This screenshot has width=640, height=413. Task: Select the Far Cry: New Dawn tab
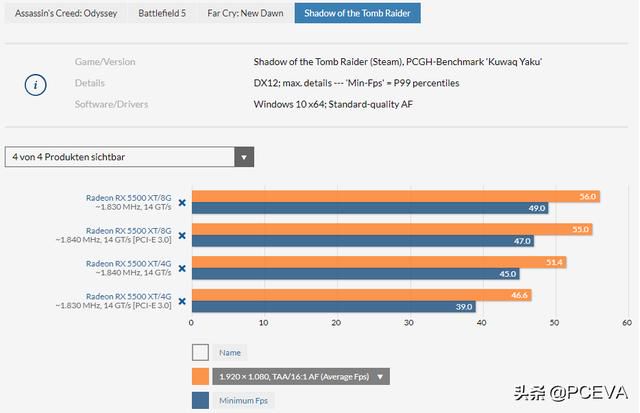(x=245, y=13)
